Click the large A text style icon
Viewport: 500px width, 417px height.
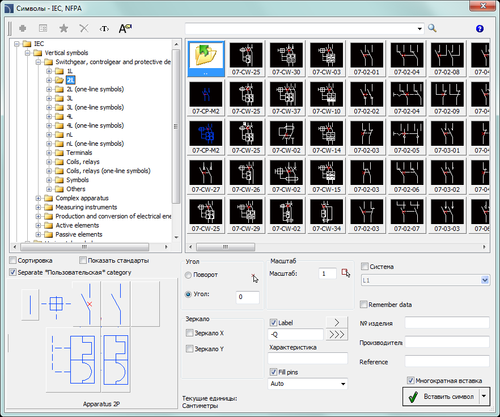[x=125, y=29]
